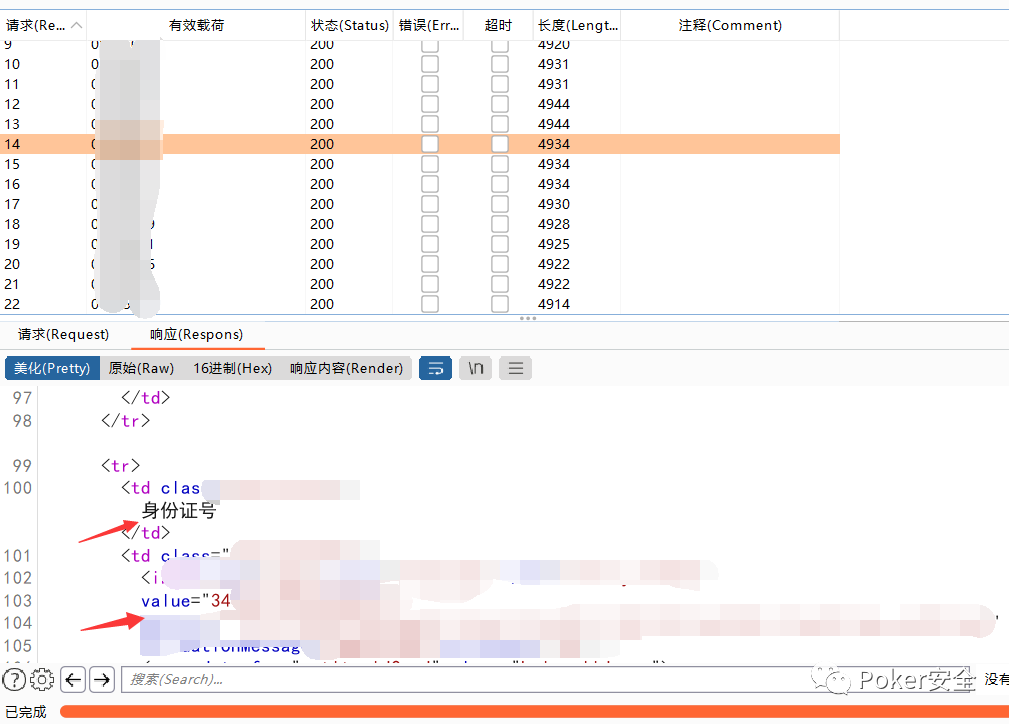Switch to the 原始(Raw) view tab

coord(141,368)
